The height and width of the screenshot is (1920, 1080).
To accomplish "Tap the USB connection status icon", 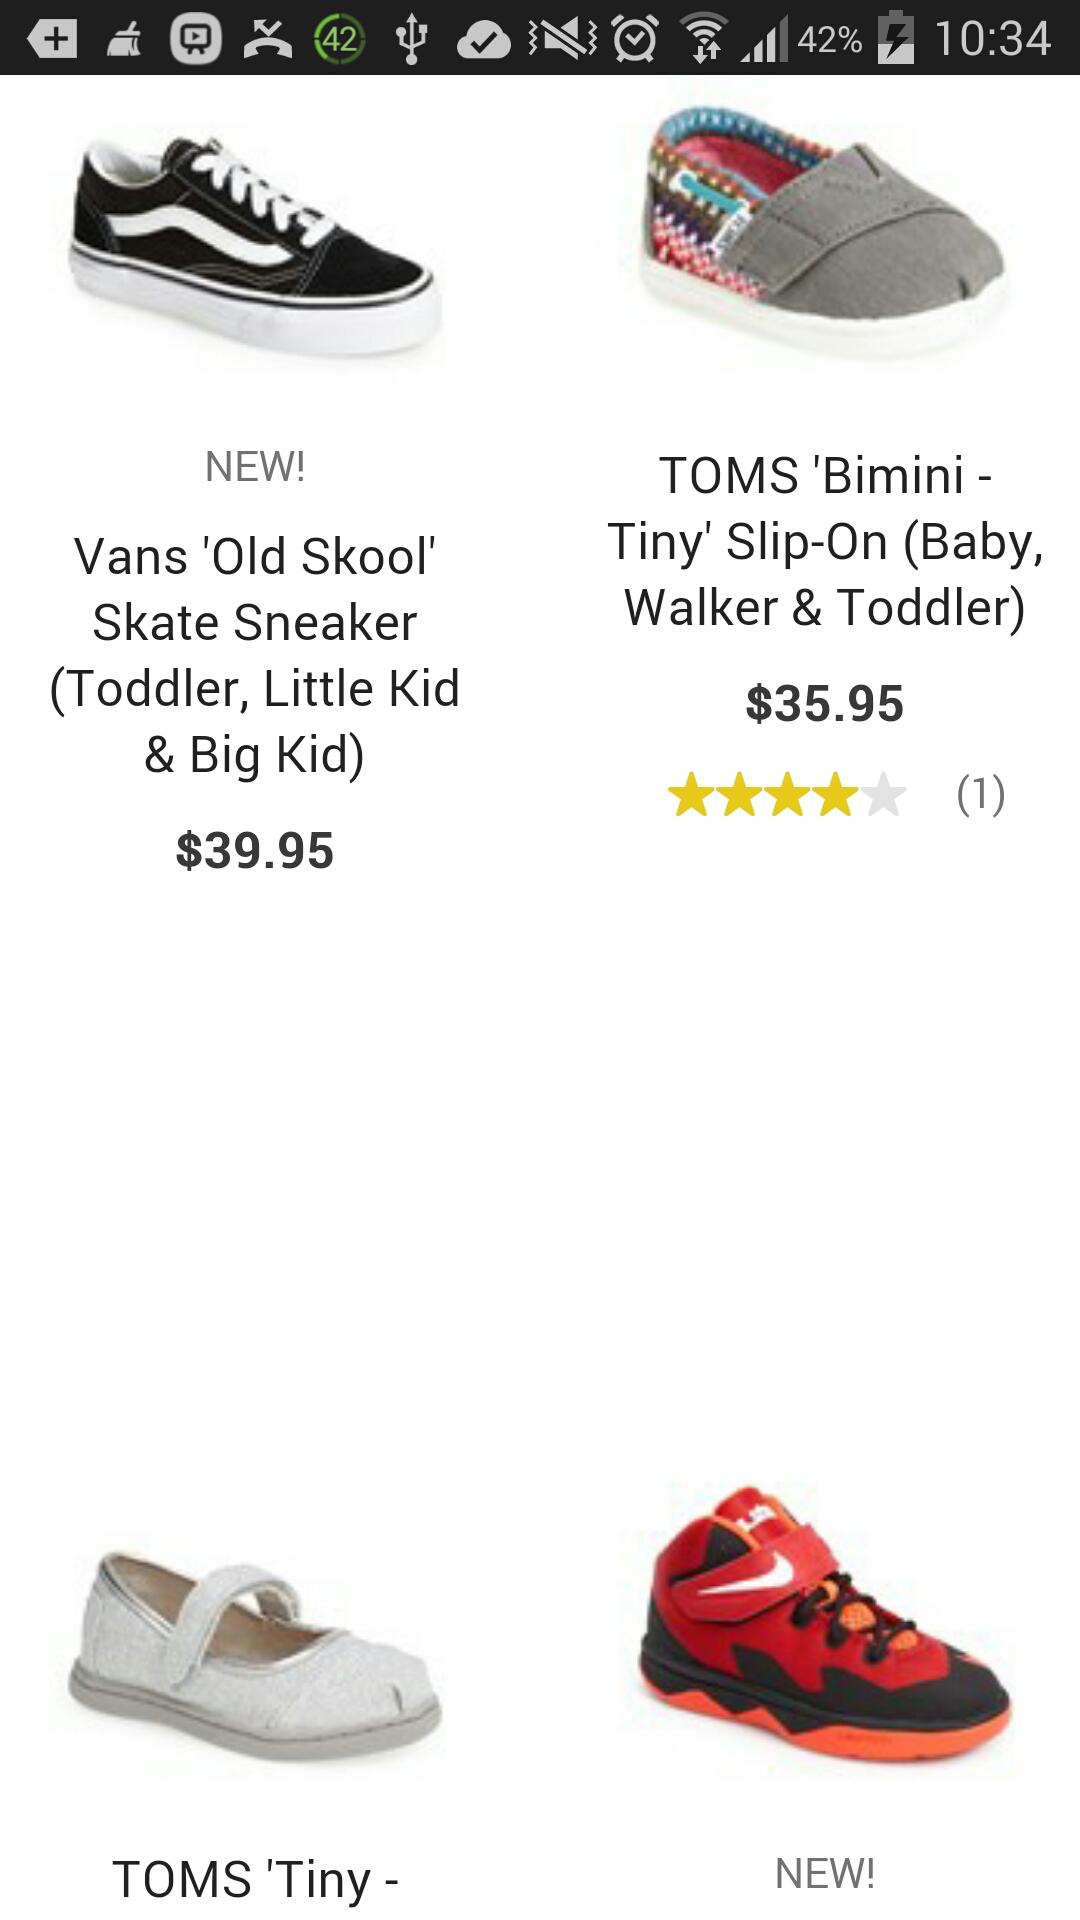I will pos(411,39).
